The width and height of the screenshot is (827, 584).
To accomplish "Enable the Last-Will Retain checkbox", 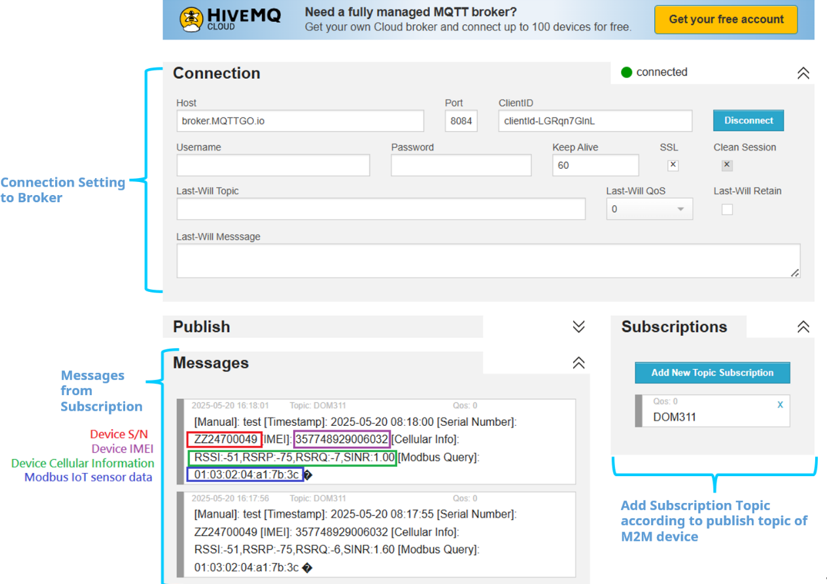I will pos(727,209).
